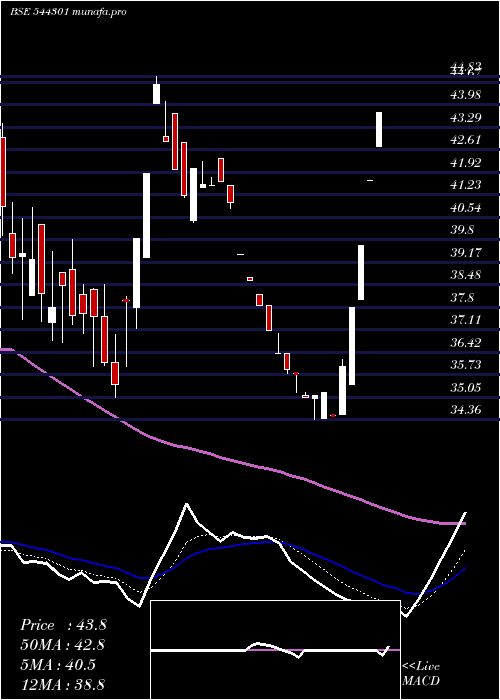Click the BSE 544301 munafa.pro title text
Viewport: 500px width, 700px height.
pyautogui.click(x=68, y=12)
